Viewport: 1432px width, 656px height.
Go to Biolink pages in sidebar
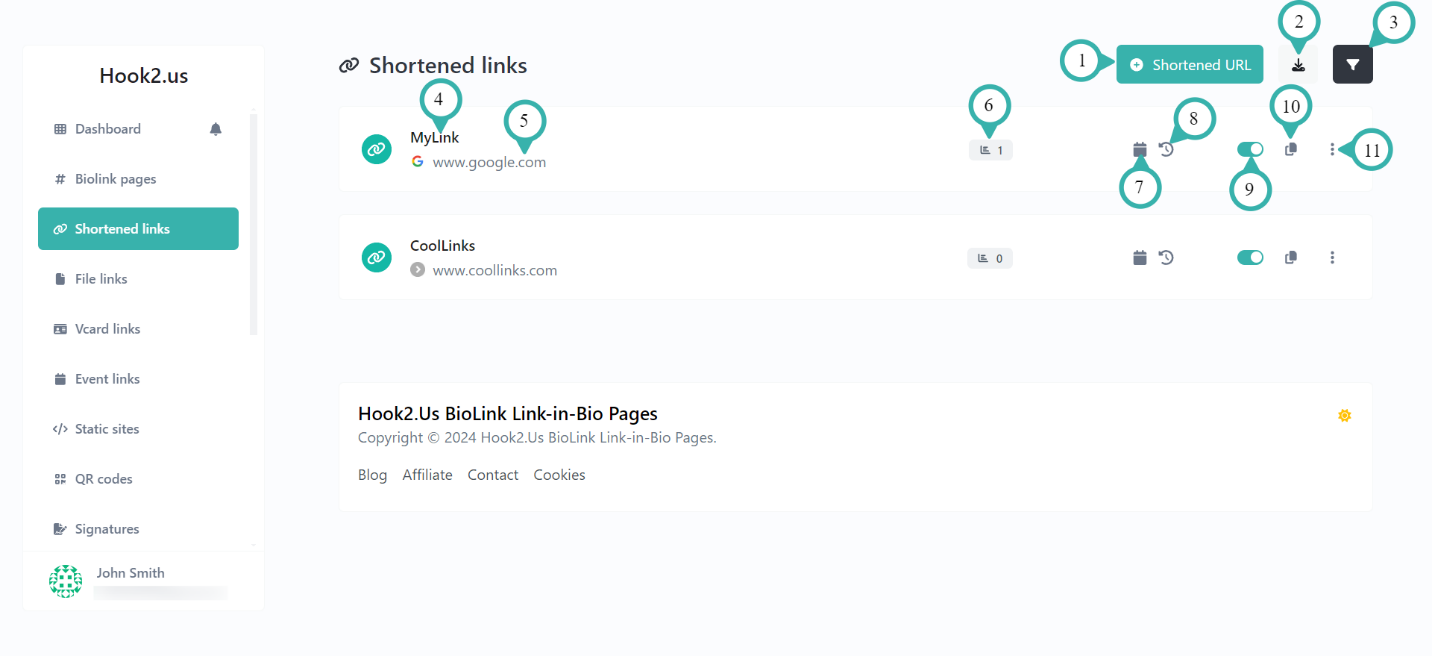(115, 179)
